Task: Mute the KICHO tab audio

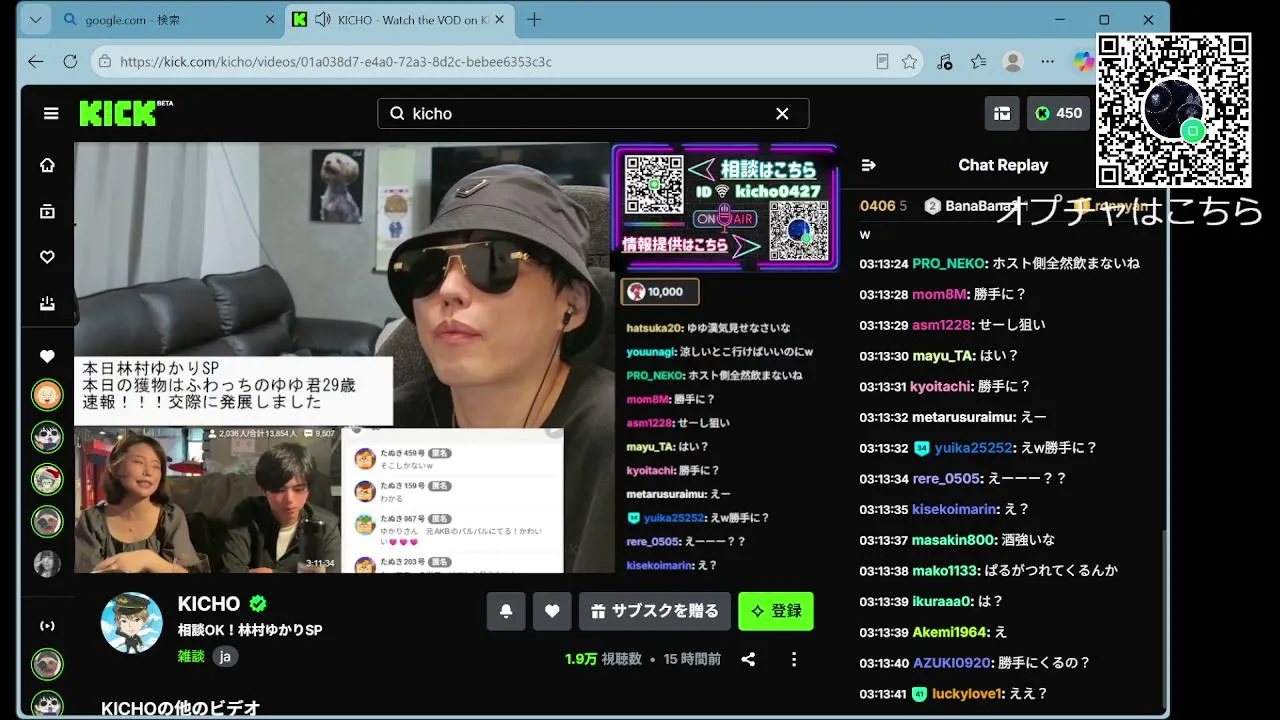Action: pyautogui.click(x=323, y=20)
